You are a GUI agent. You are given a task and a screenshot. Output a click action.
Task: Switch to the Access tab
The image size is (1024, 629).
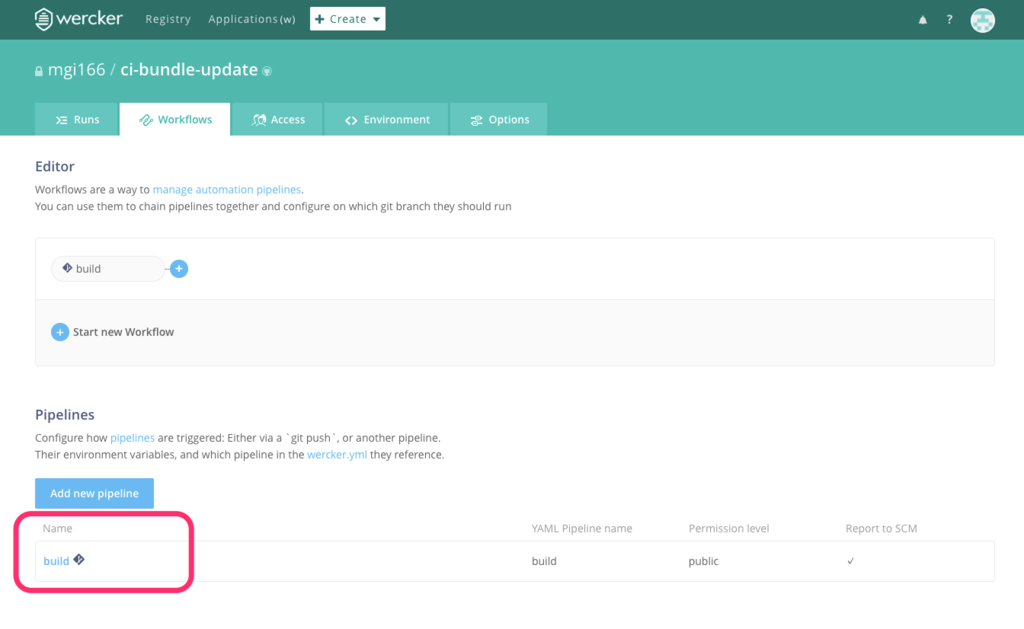278,120
